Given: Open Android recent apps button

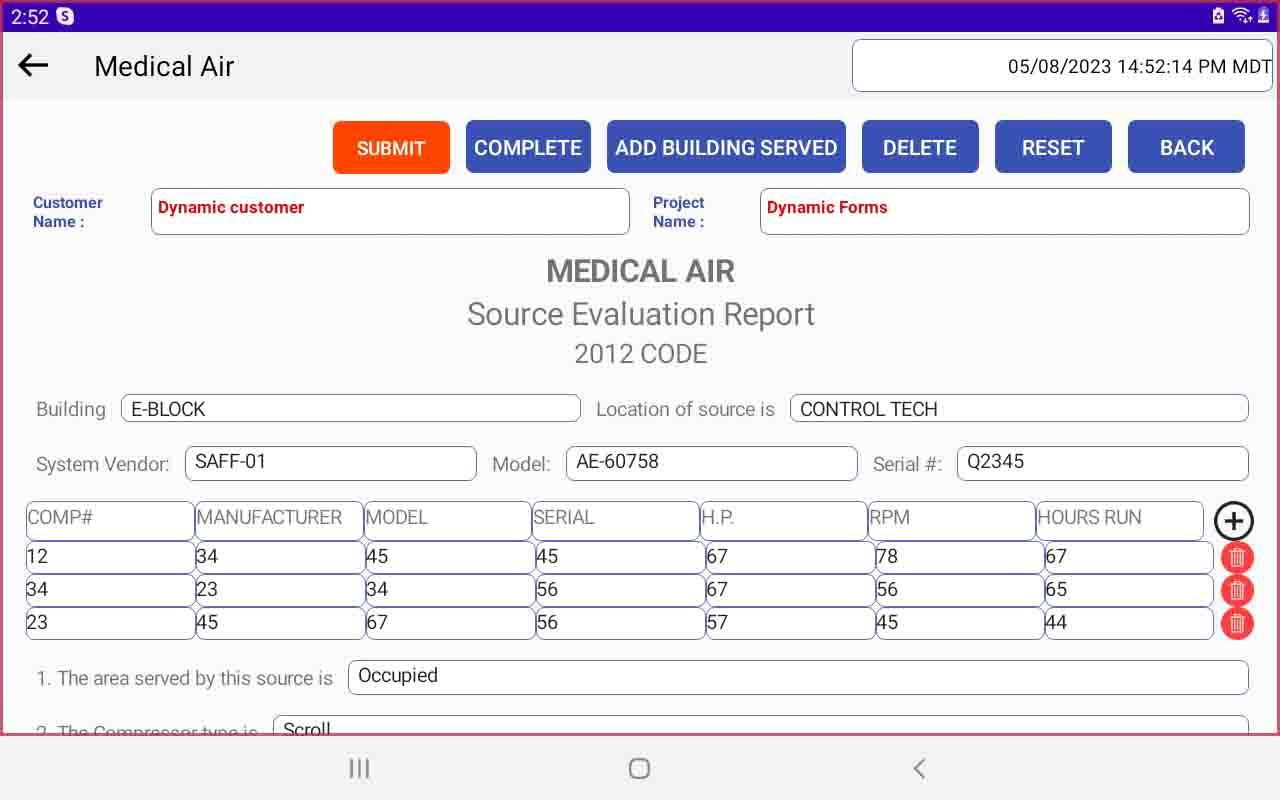Looking at the screenshot, I should pos(359,768).
